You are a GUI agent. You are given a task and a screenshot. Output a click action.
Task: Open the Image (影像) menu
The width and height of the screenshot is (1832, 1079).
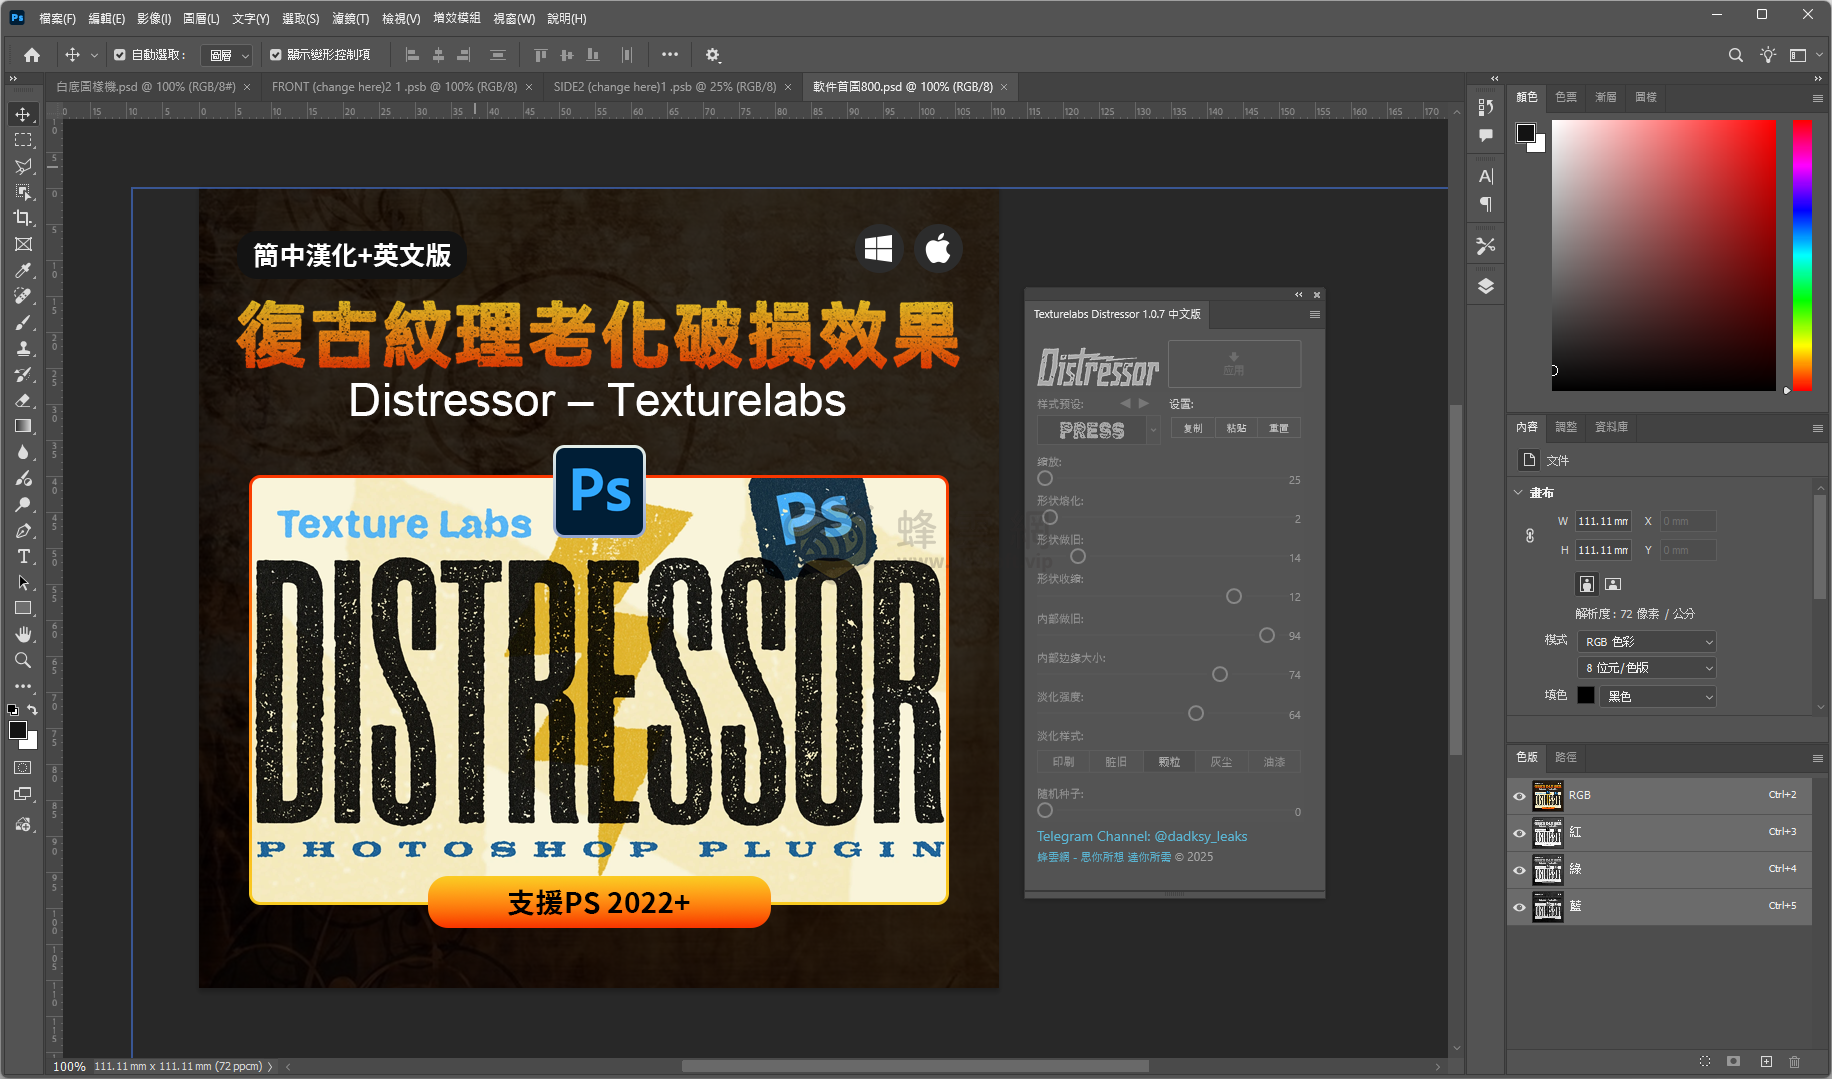tap(154, 18)
